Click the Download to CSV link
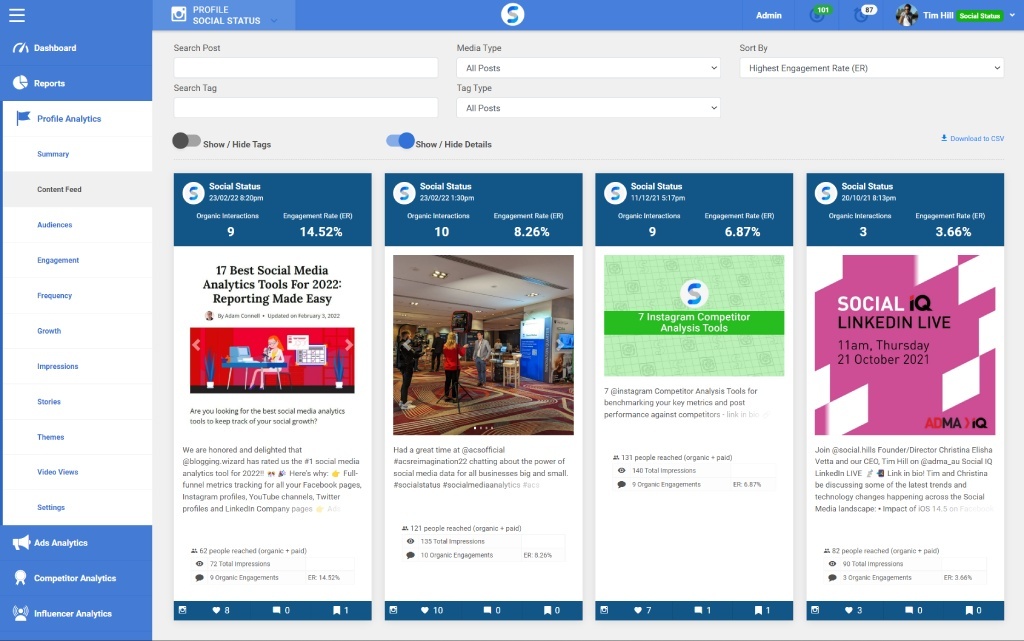This screenshot has height=641, width=1024. [x=976, y=138]
